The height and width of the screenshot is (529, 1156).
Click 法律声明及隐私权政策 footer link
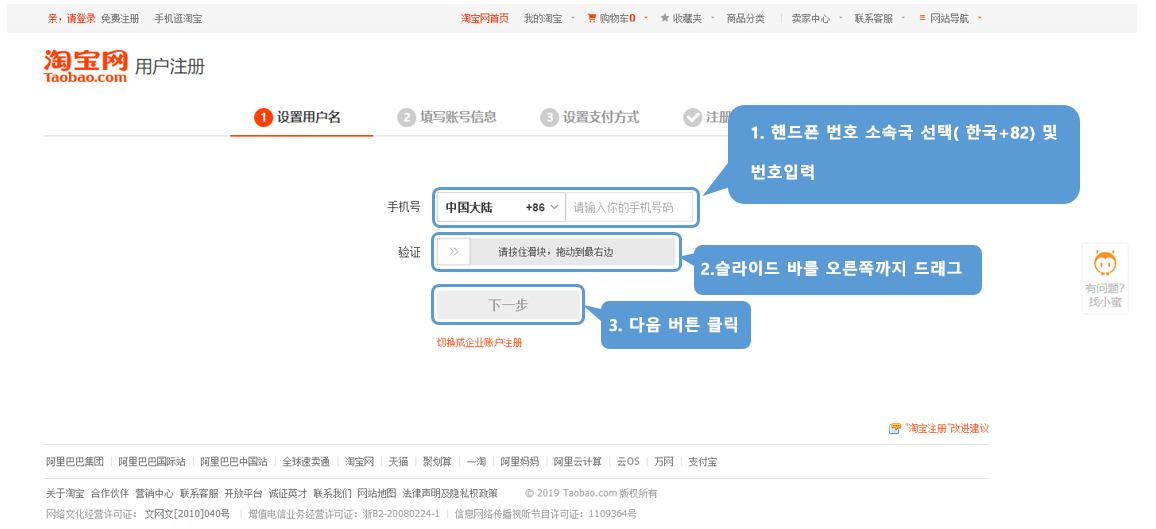pos(450,493)
